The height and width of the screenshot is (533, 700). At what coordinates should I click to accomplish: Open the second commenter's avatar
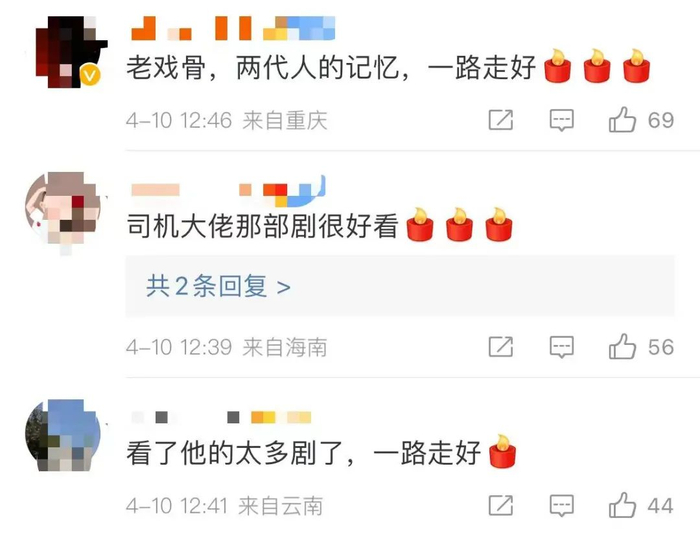(63, 210)
